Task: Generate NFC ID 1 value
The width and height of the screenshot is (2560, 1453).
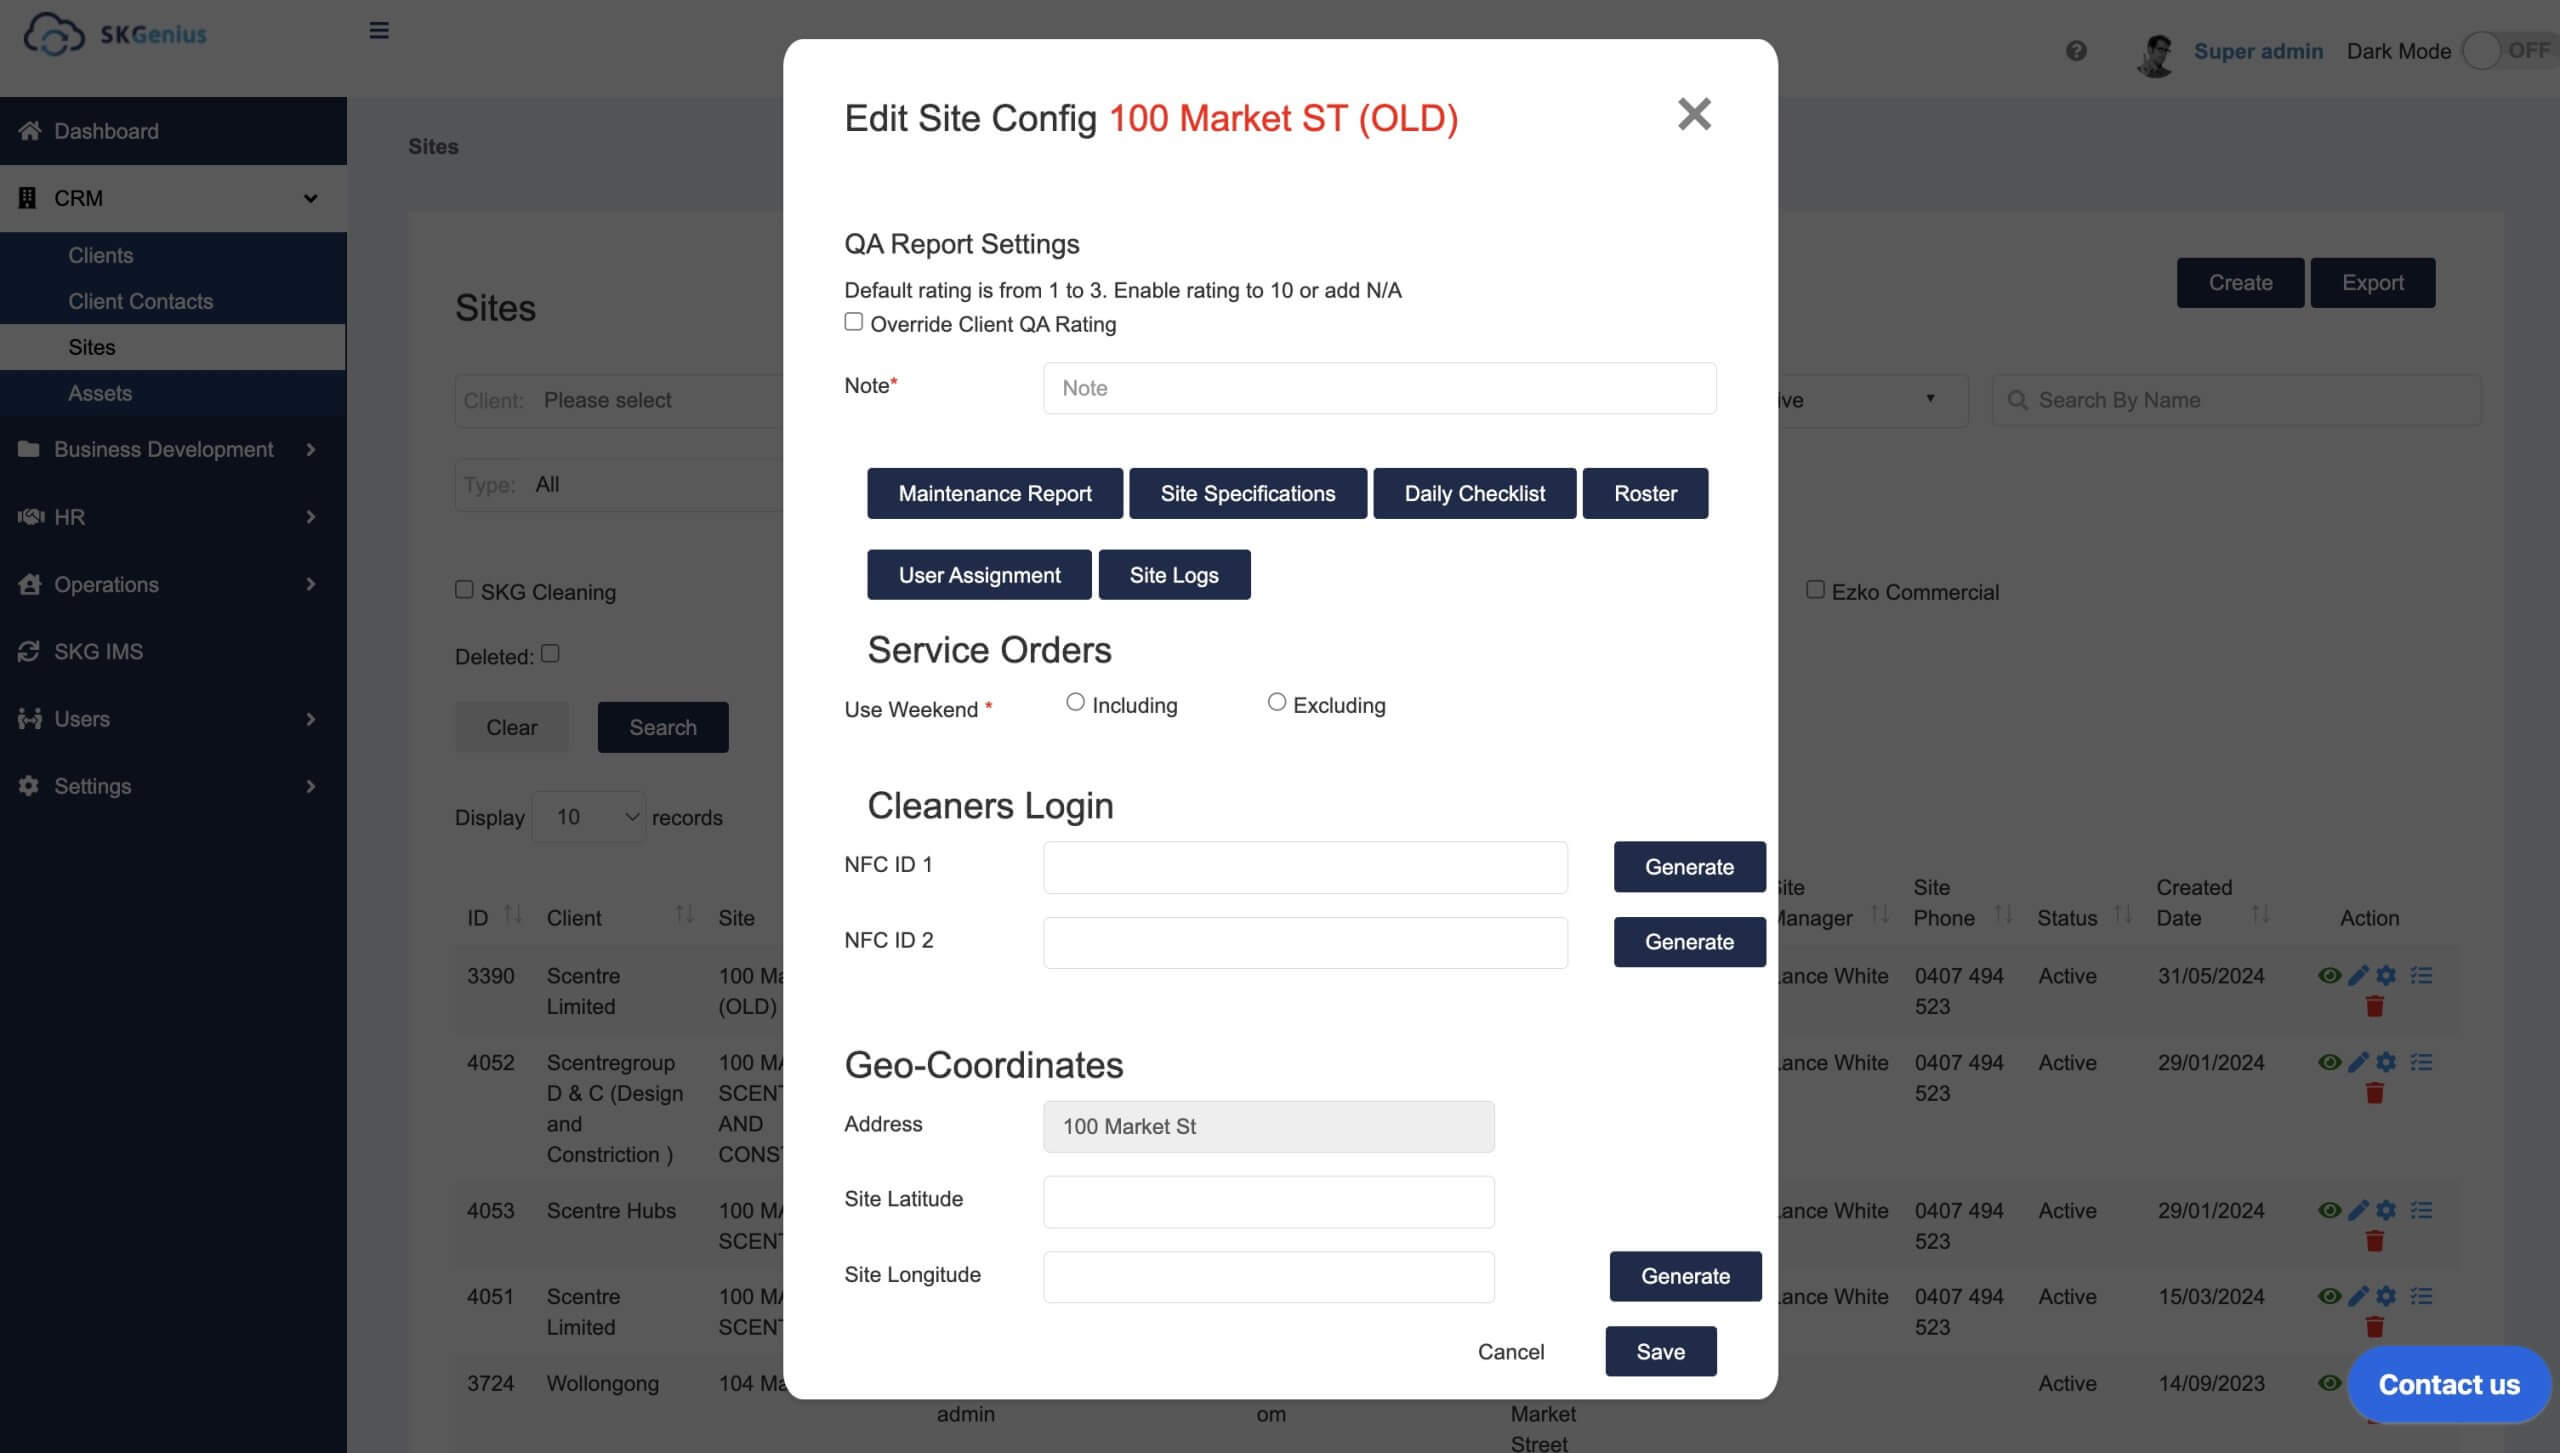Action: click(x=1688, y=865)
